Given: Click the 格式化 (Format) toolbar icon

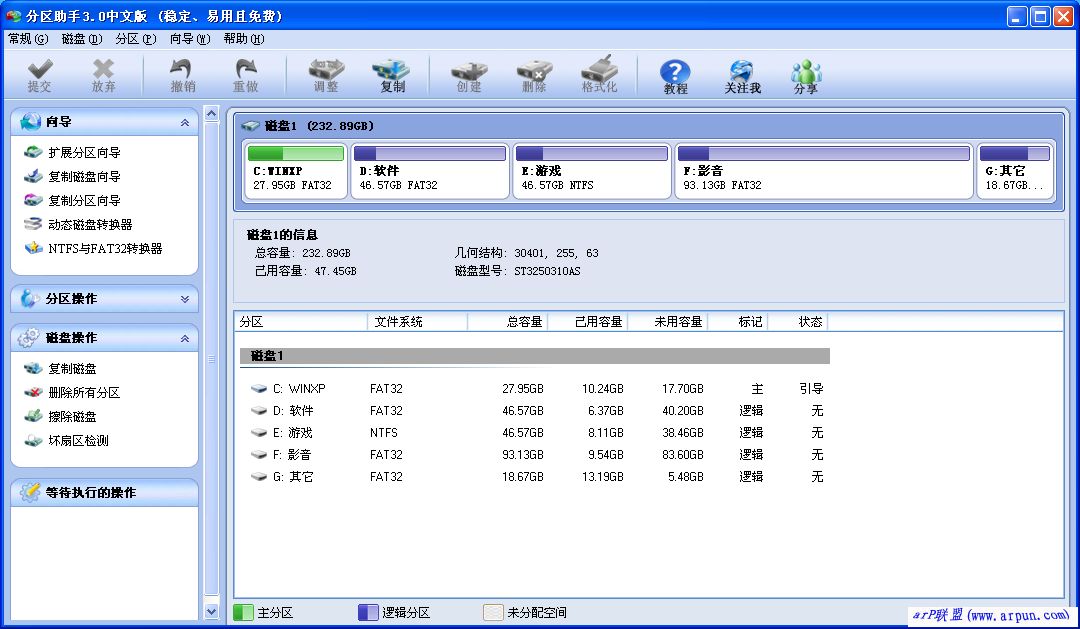Looking at the screenshot, I should pos(599,75).
